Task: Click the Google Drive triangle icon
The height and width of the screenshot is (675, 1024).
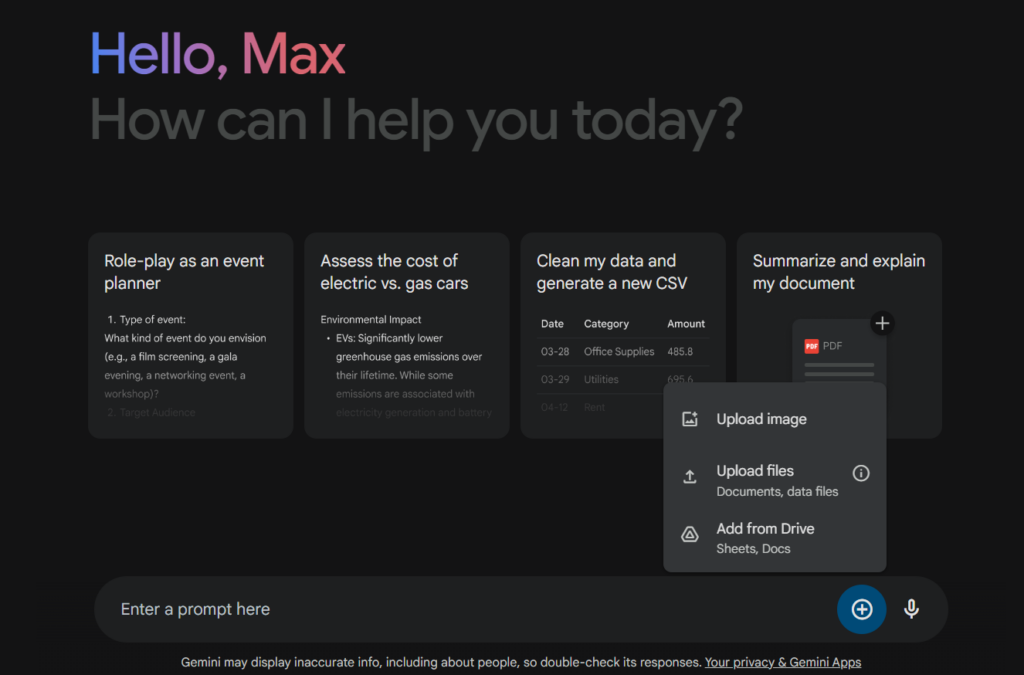Action: [x=690, y=535]
